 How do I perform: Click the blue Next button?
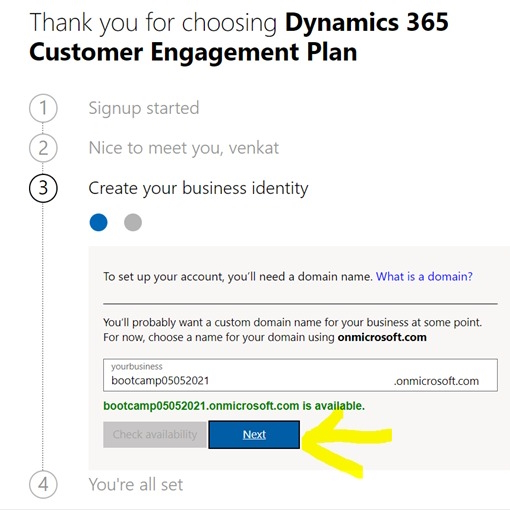click(x=254, y=434)
